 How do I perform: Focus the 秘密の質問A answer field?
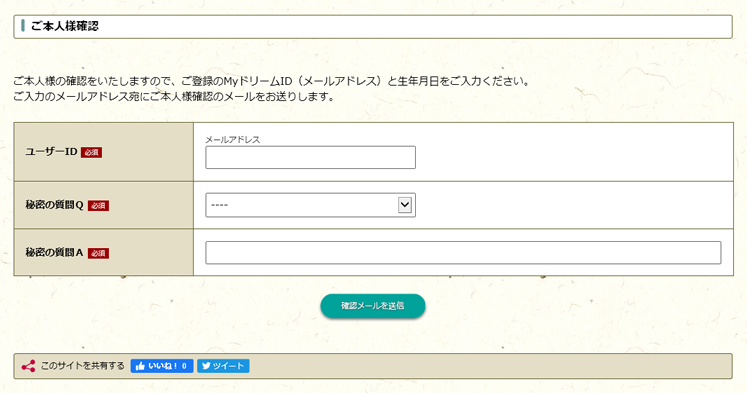(463, 252)
